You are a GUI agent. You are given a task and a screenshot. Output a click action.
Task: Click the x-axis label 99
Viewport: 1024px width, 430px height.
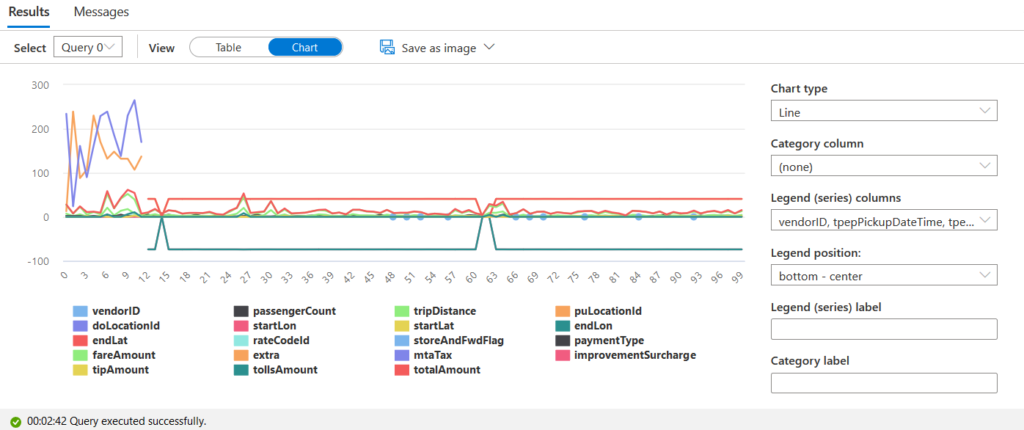pos(737,278)
